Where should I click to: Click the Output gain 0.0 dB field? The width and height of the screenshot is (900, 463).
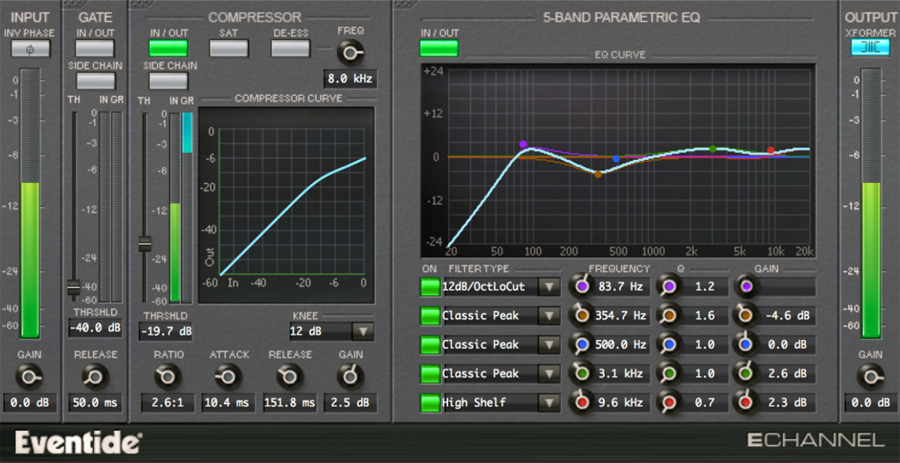(x=870, y=403)
